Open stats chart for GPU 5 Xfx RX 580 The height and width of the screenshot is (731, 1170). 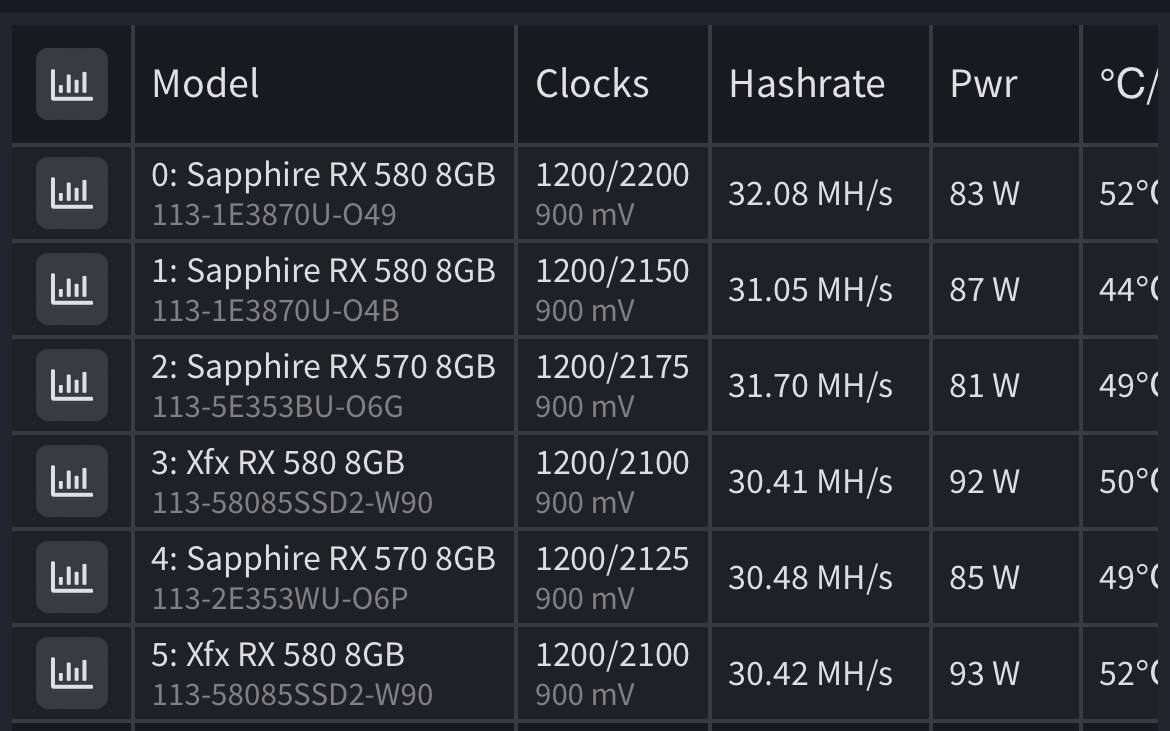pyautogui.click(x=72, y=673)
